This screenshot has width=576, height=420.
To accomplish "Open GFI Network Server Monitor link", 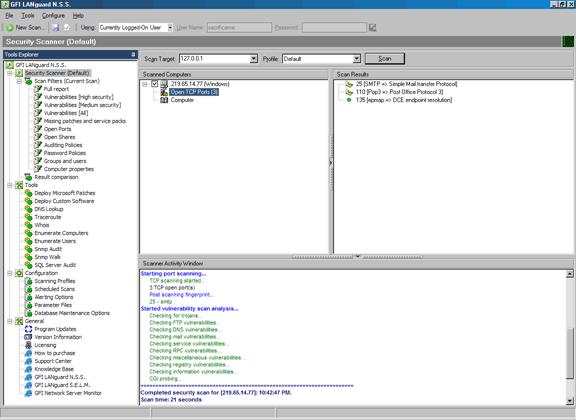I will click(x=68, y=393).
